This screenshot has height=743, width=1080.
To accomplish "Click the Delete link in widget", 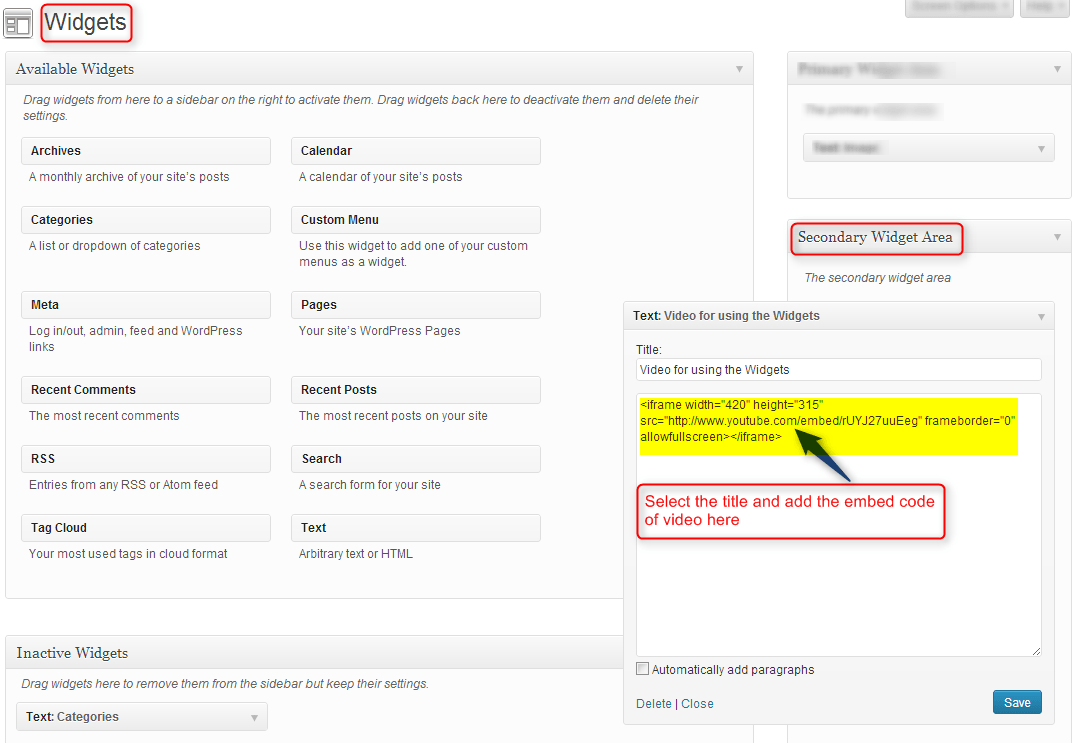I will click(654, 704).
